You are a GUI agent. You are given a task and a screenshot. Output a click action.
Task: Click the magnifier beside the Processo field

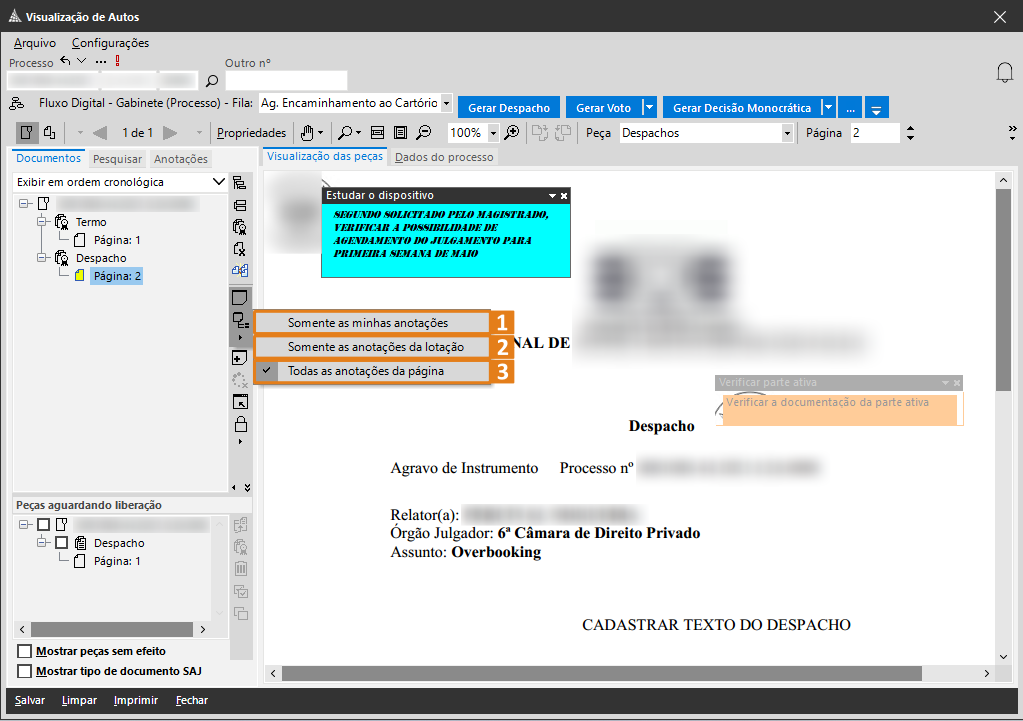[x=211, y=81]
